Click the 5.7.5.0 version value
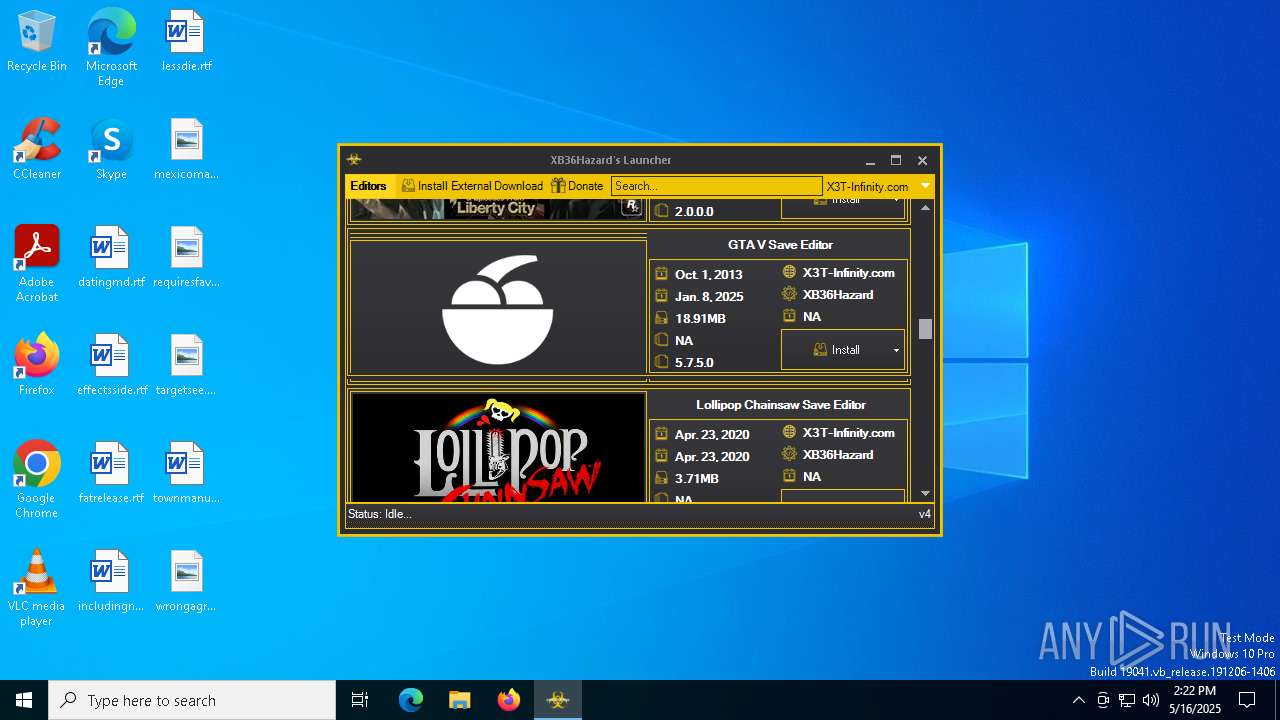1280x720 pixels. tap(694, 363)
